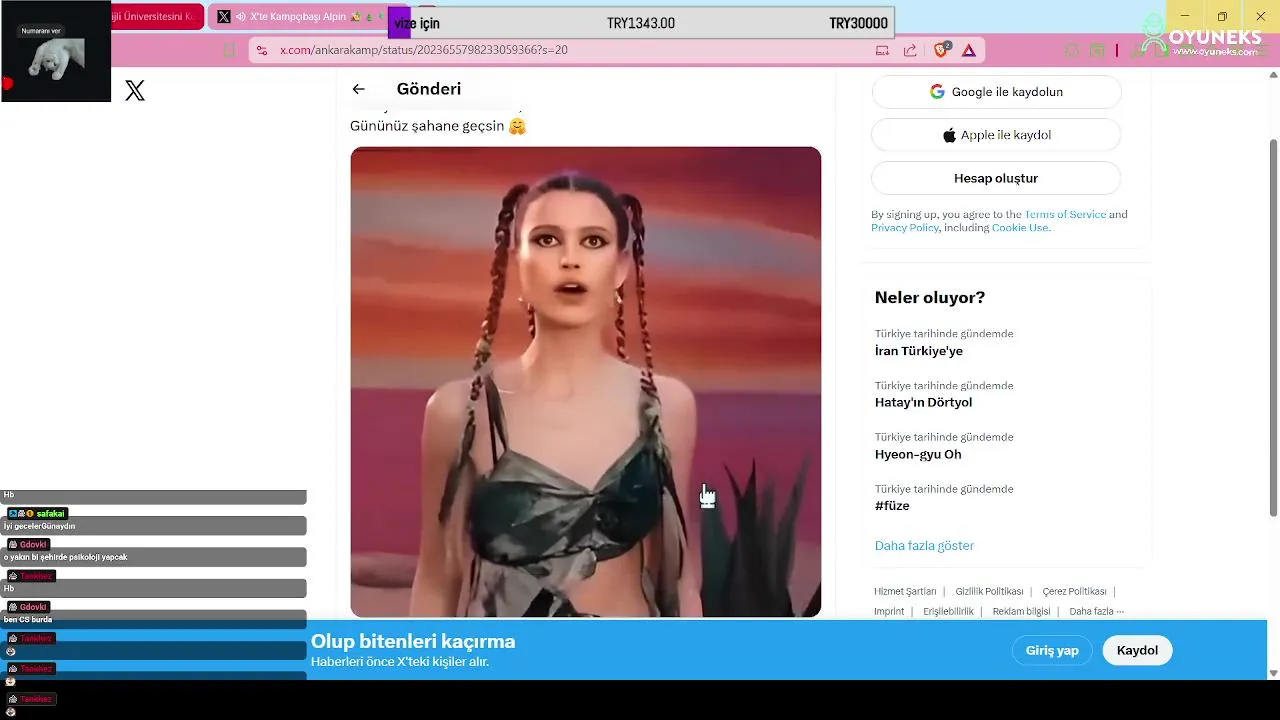Click Daha fazla göster link
The height and width of the screenshot is (720, 1280).
(924, 546)
